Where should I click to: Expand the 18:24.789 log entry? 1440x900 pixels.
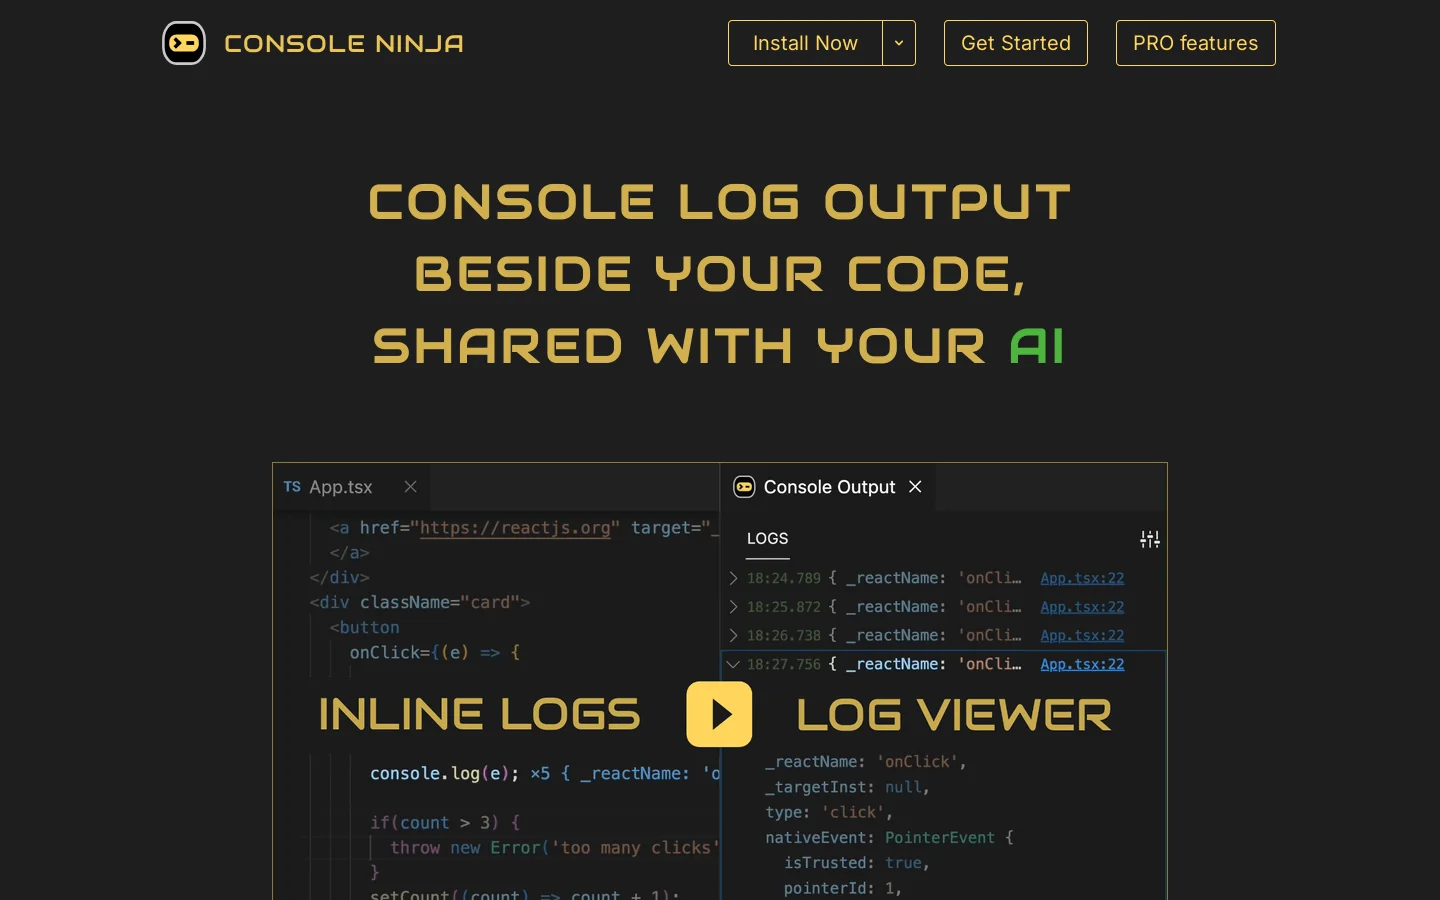click(x=733, y=578)
